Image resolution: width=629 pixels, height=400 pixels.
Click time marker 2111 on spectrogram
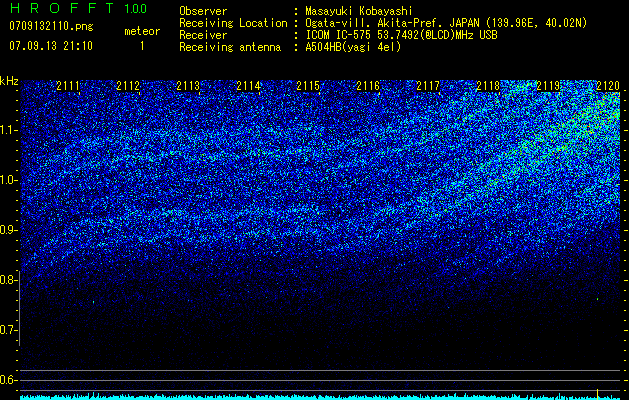coord(68,86)
